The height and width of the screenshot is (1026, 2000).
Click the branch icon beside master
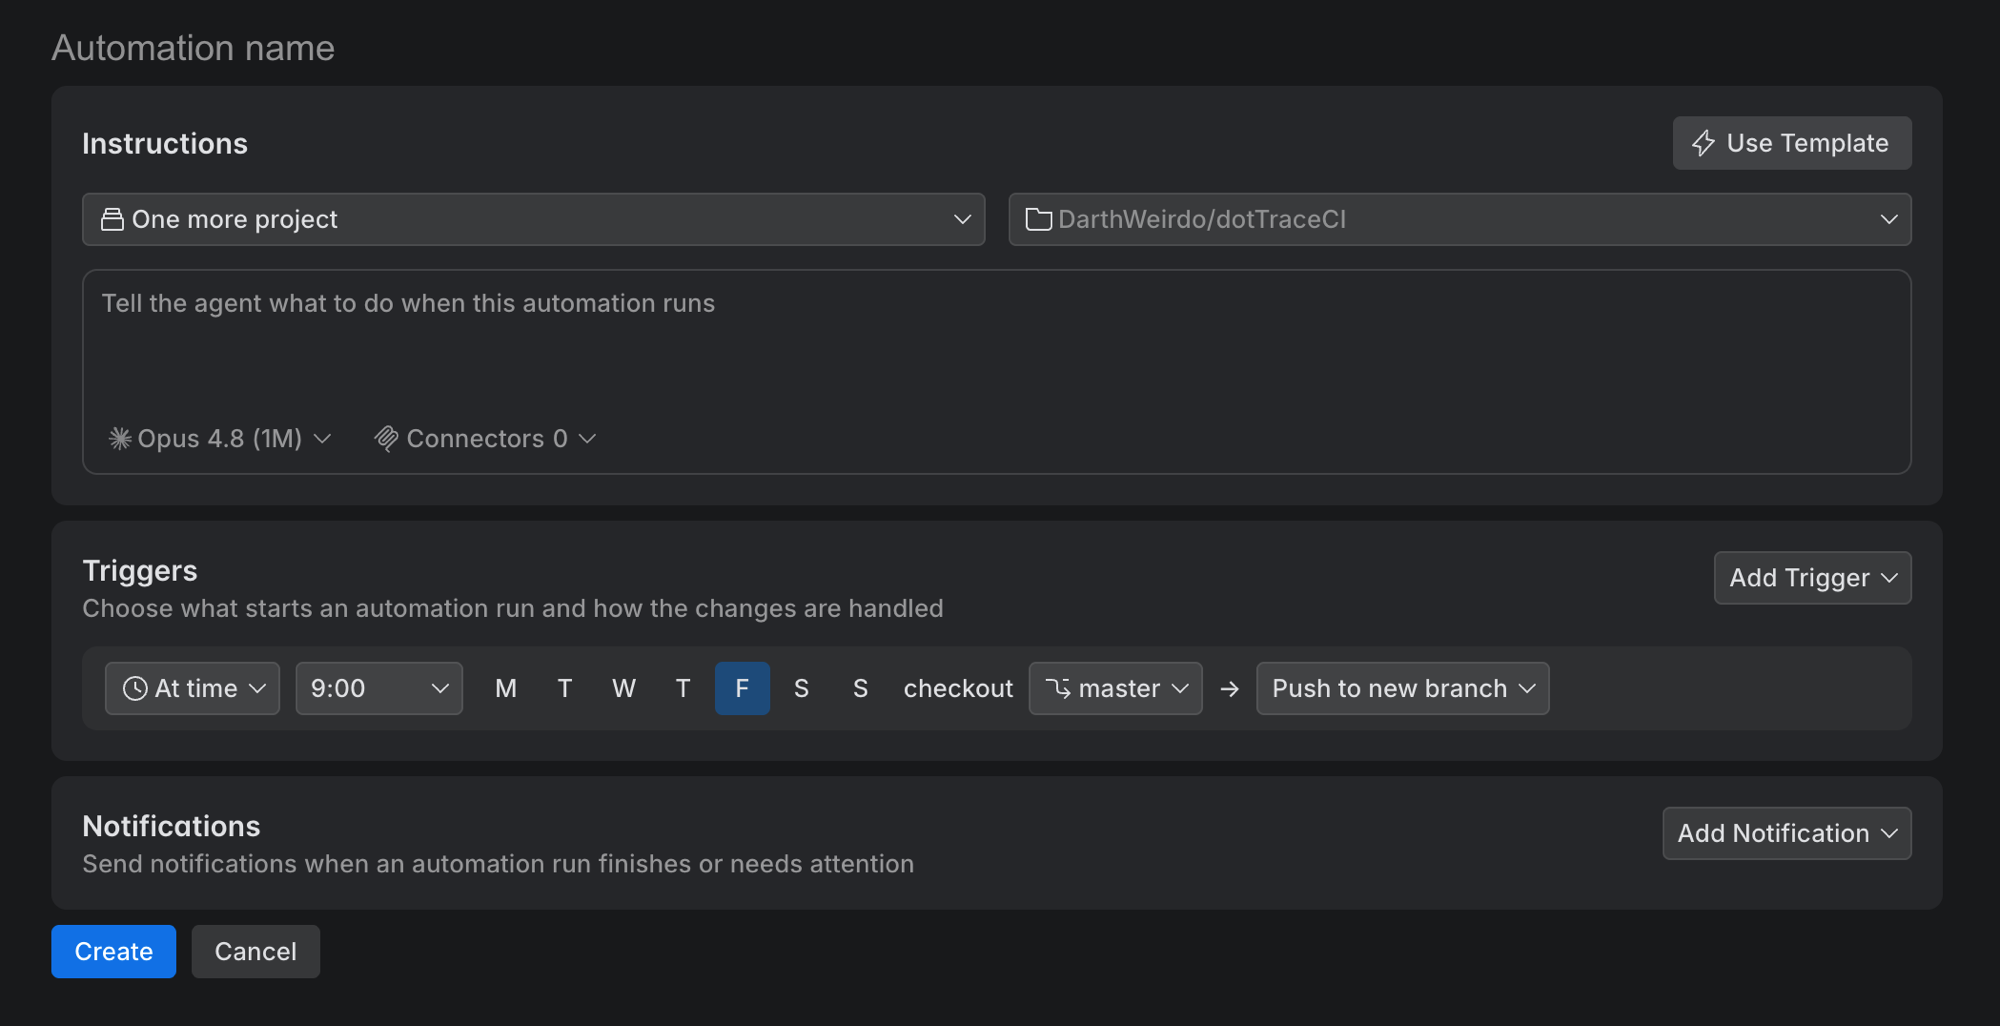pyautogui.click(x=1058, y=688)
